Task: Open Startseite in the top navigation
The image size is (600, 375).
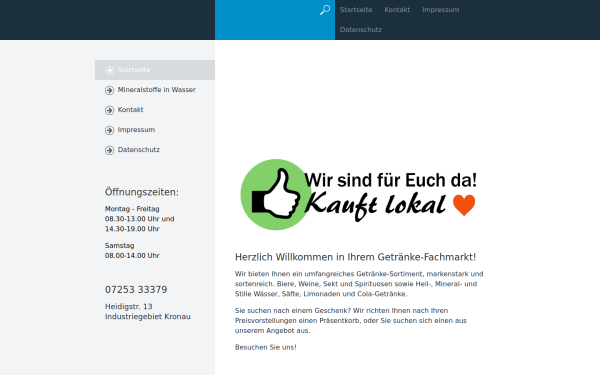Action: click(356, 10)
